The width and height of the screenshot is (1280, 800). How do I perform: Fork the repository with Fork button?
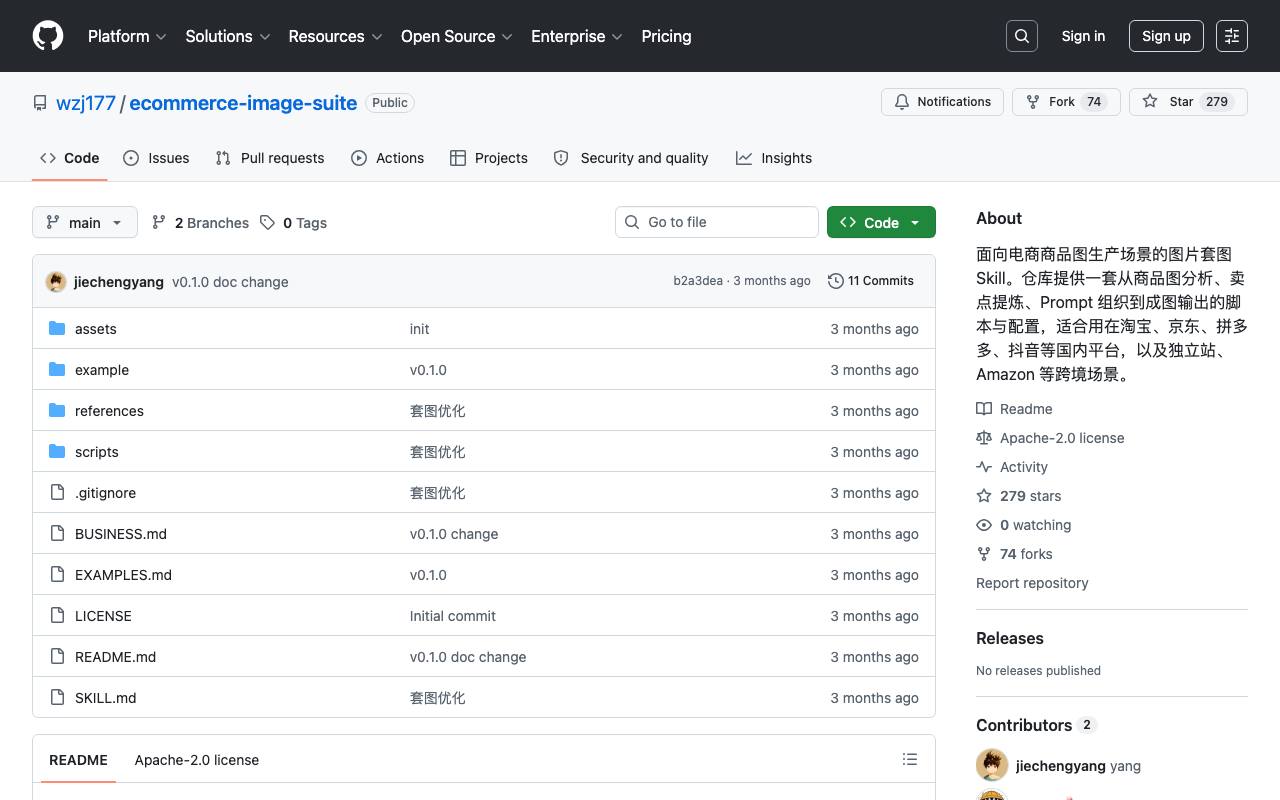click(1066, 102)
